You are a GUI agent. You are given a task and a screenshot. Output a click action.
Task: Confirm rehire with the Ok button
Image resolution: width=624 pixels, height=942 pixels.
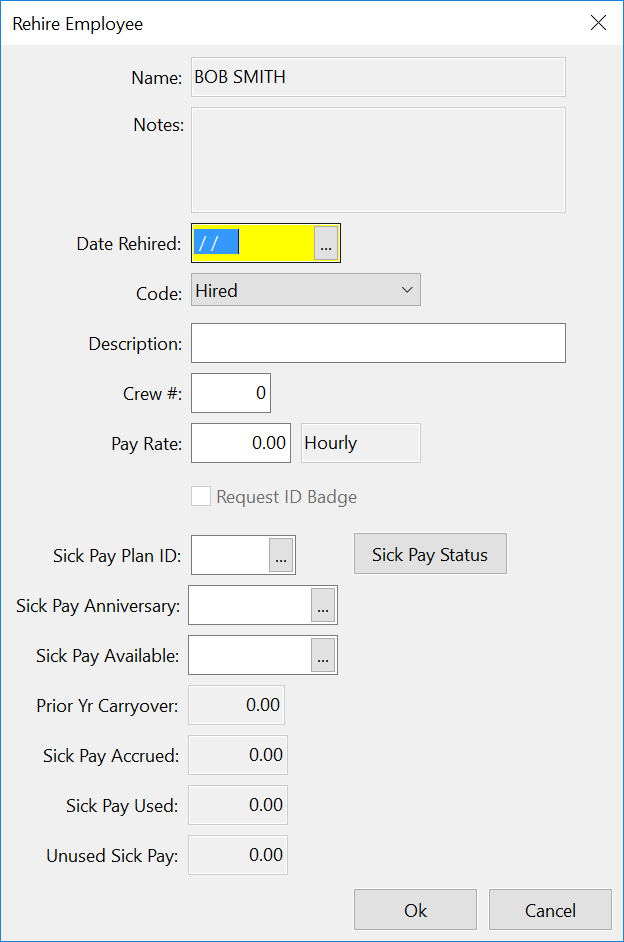click(415, 910)
